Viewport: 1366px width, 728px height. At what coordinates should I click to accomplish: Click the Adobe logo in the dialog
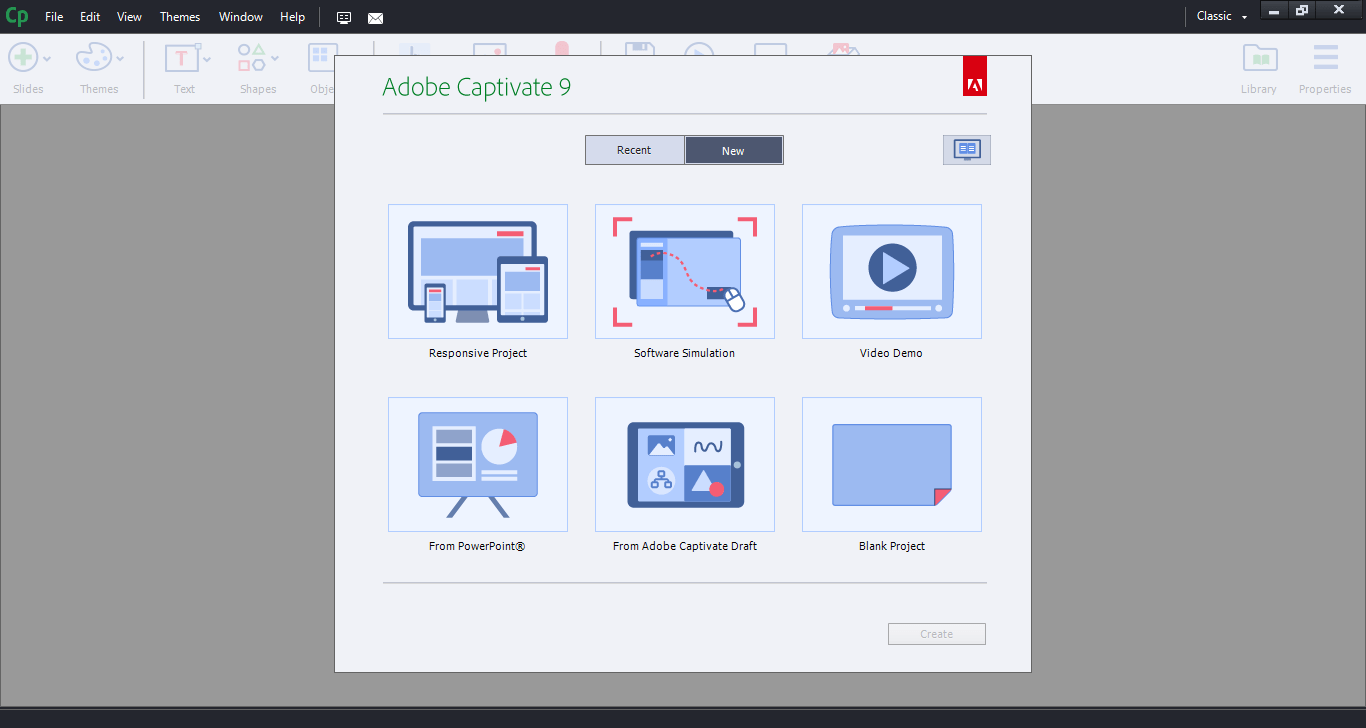[x=974, y=76]
